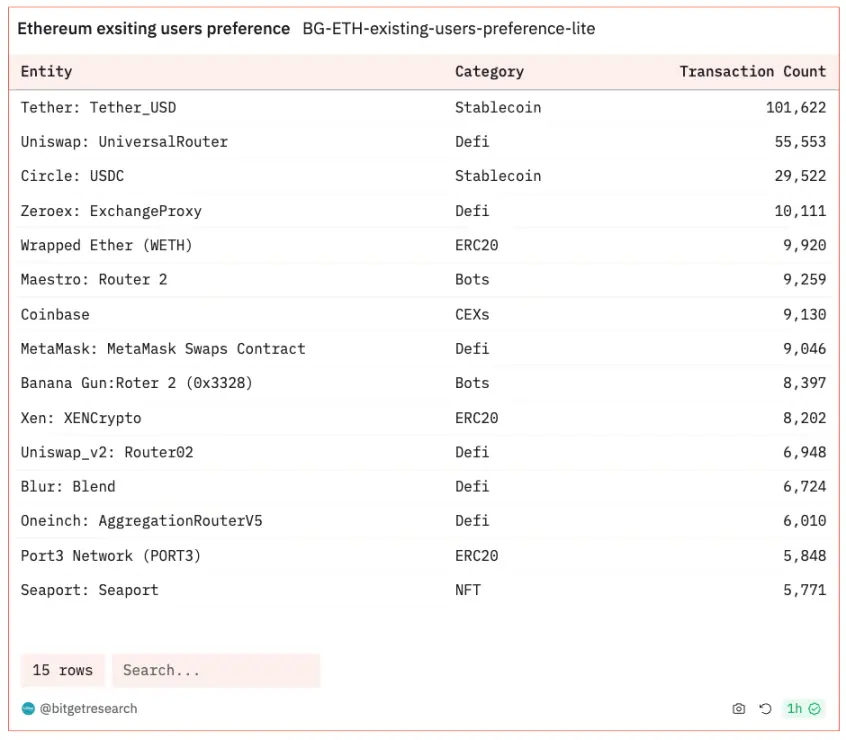The width and height of the screenshot is (846, 740).
Task: Select the Uniswap: UniversalRouter entity cell
Action: point(124,142)
